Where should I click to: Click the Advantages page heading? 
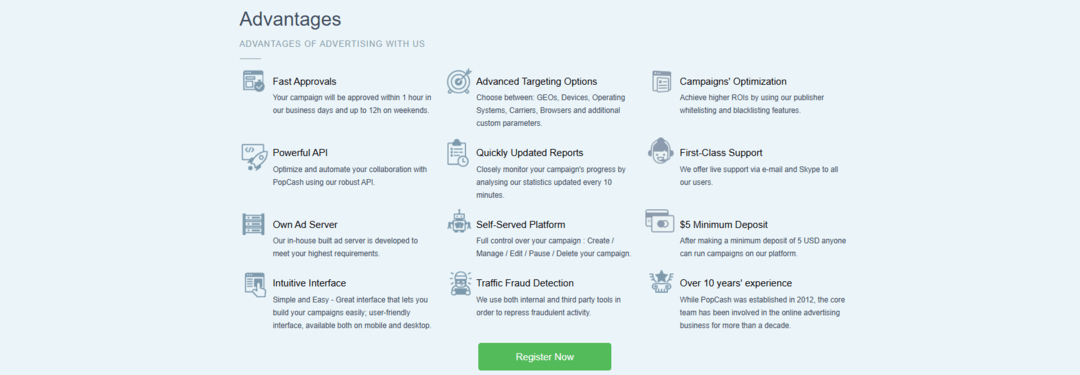pyautogui.click(x=290, y=19)
